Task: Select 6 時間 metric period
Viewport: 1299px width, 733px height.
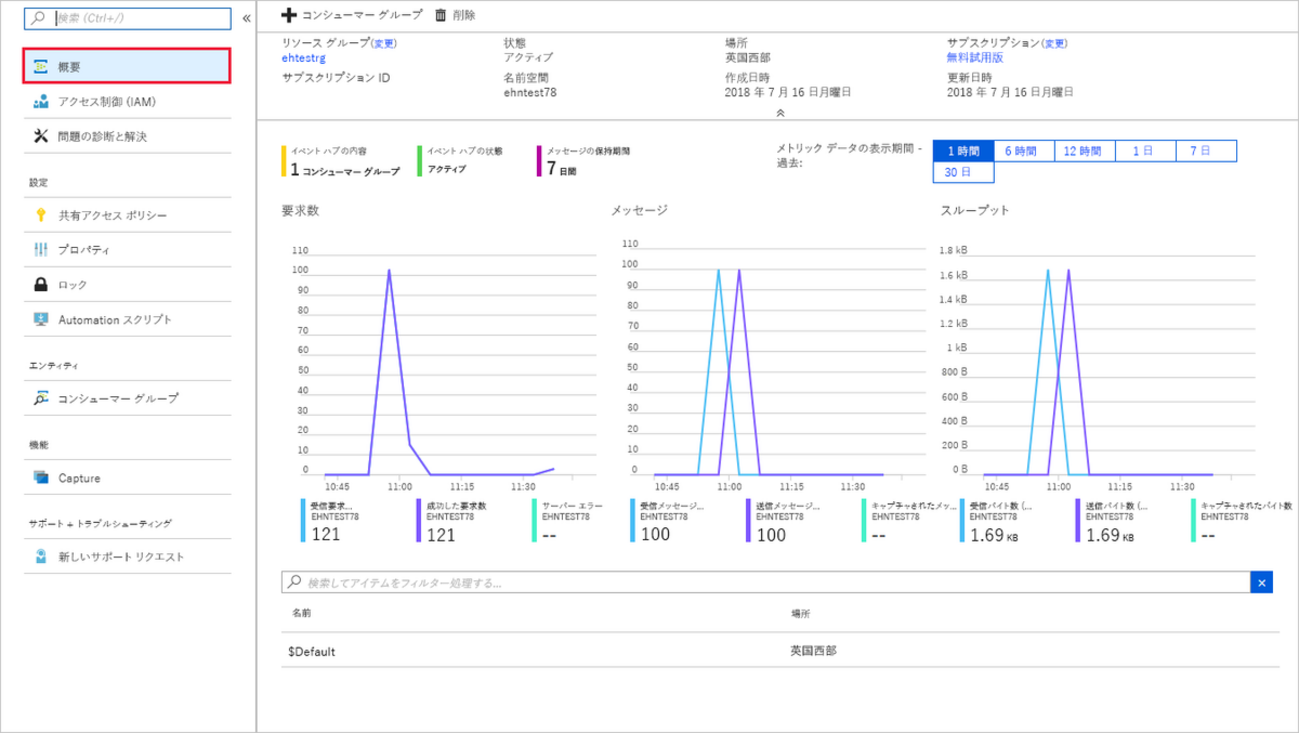Action: [1023, 151]
